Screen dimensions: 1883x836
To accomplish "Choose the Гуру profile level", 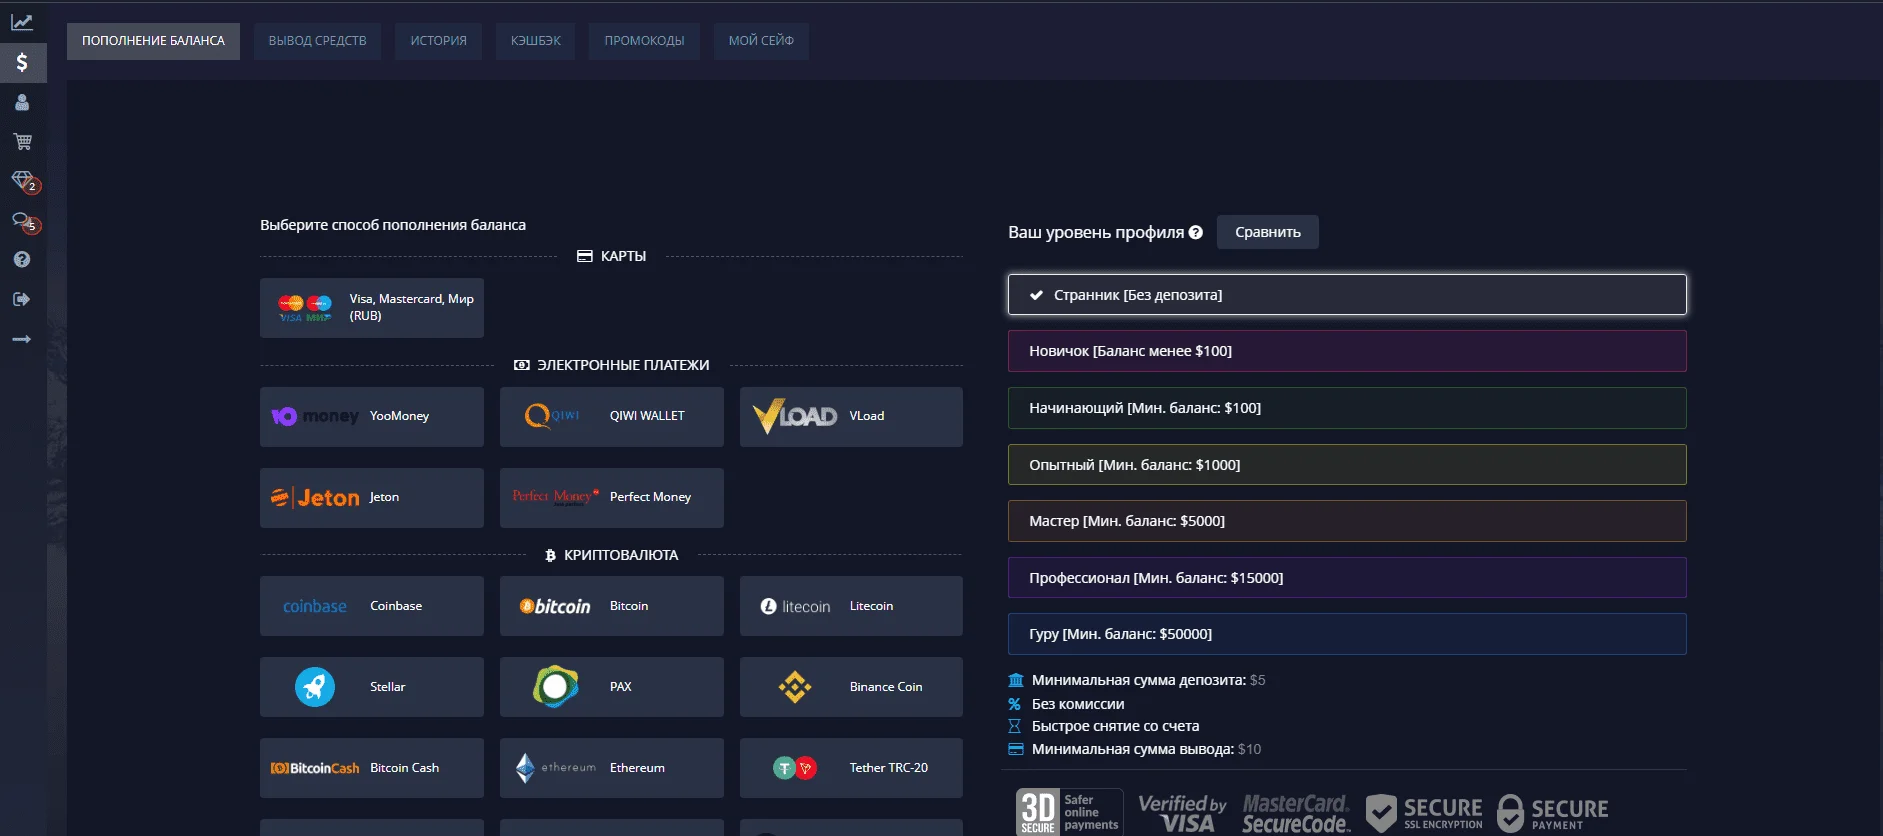I will 1346,634.
